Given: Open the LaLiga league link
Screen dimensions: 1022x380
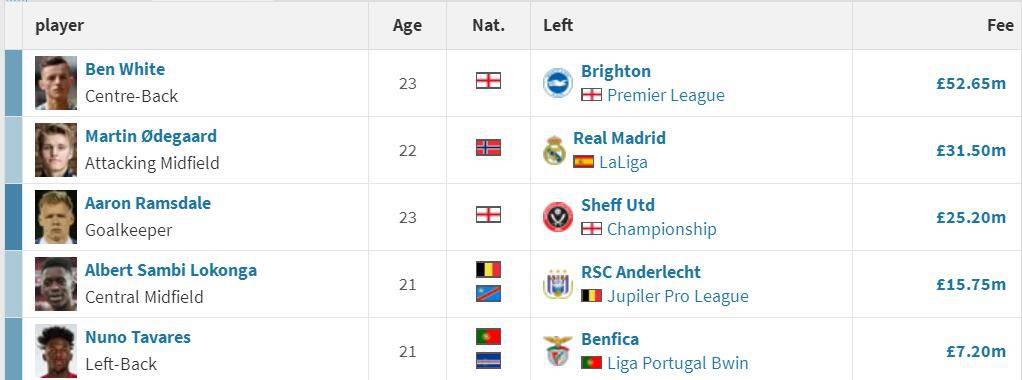Looking at the screenshot, I should (x=623, y=162).
